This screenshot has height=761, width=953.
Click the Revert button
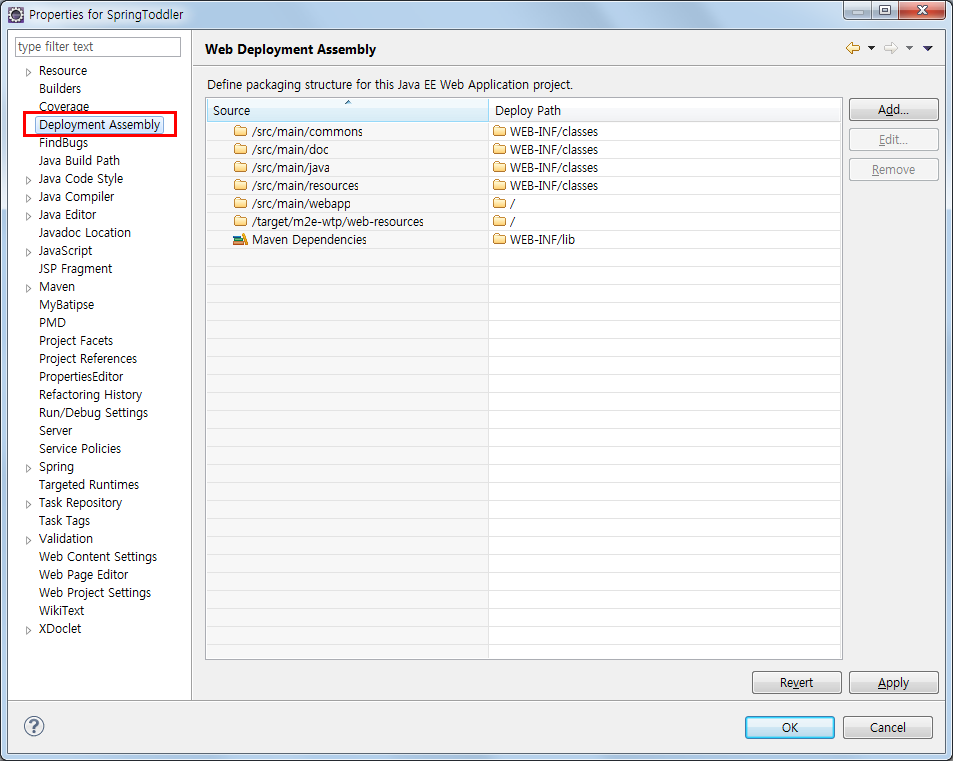point(797,683)
